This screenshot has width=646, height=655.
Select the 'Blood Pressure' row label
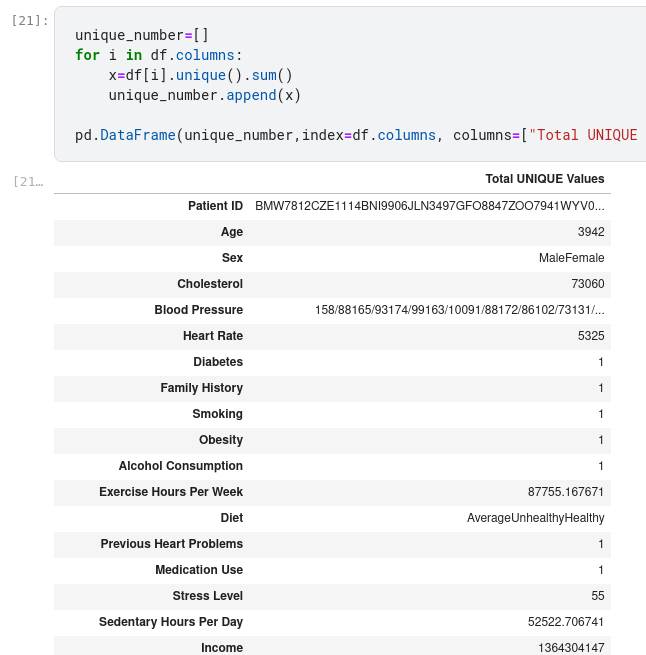(198, 310)
